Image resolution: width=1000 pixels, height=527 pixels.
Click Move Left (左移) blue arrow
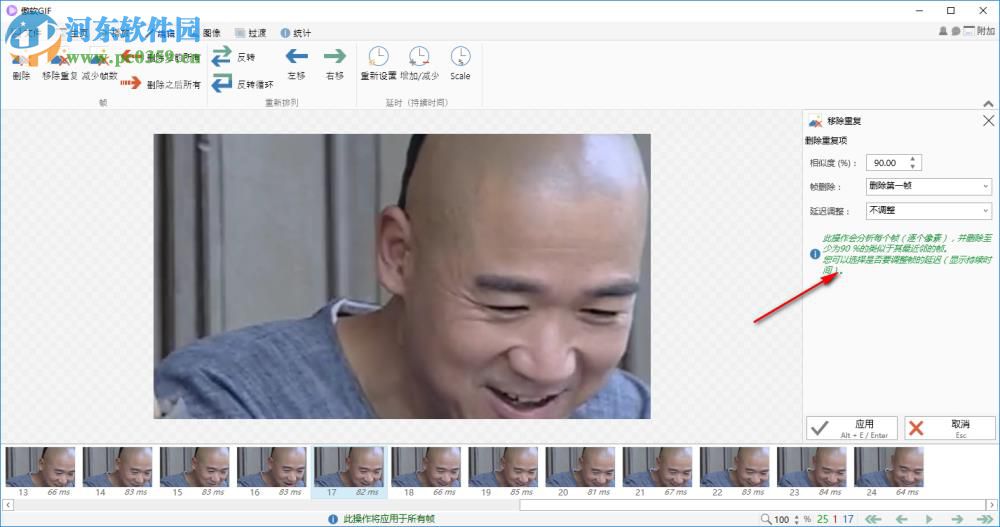coord(297,57)
